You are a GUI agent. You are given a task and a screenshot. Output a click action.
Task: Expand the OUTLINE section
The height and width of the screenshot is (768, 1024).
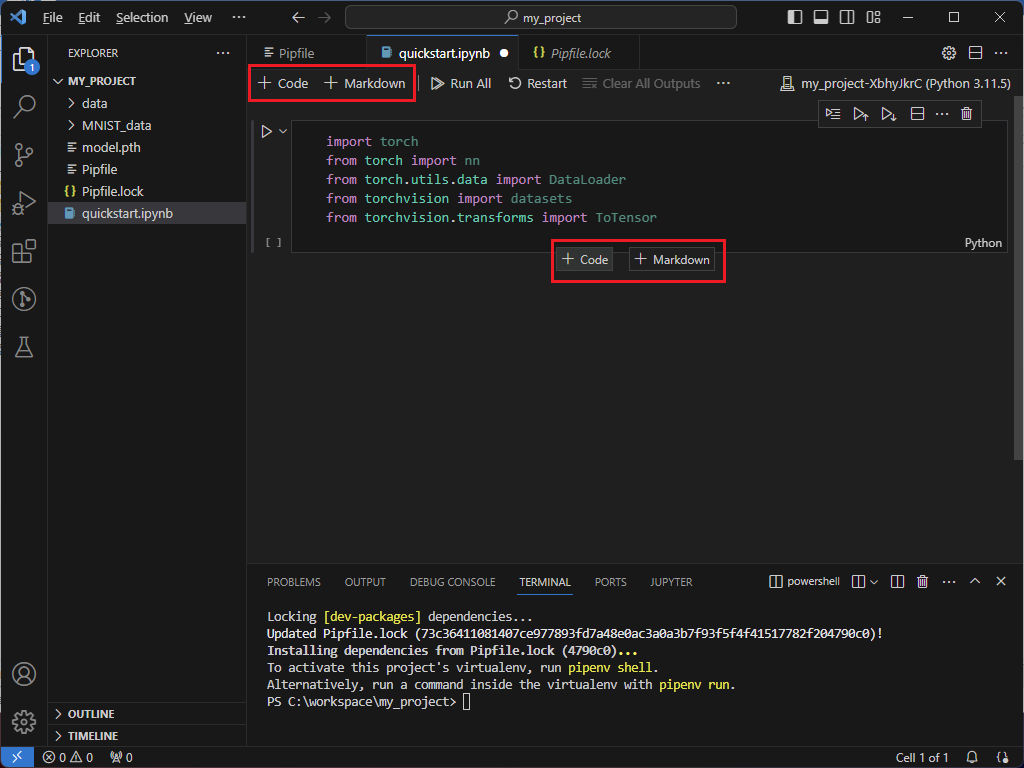(x=148, y=714)
